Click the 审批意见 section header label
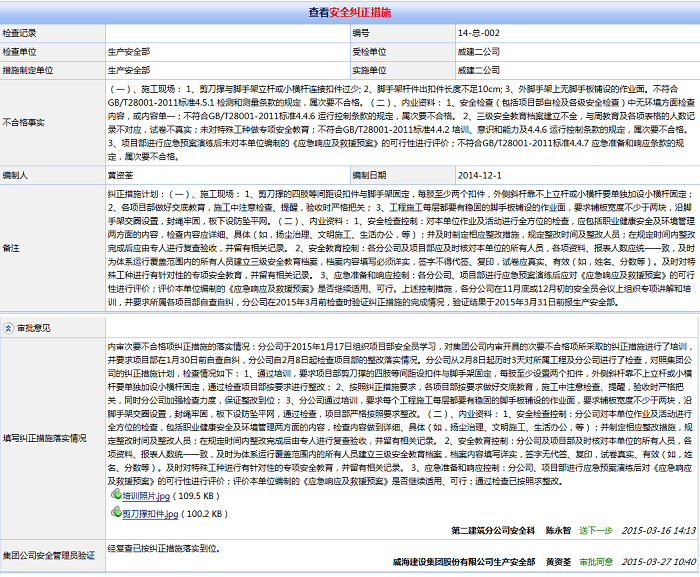This screenshot has height=577, width=700. (x=32, y=328)
